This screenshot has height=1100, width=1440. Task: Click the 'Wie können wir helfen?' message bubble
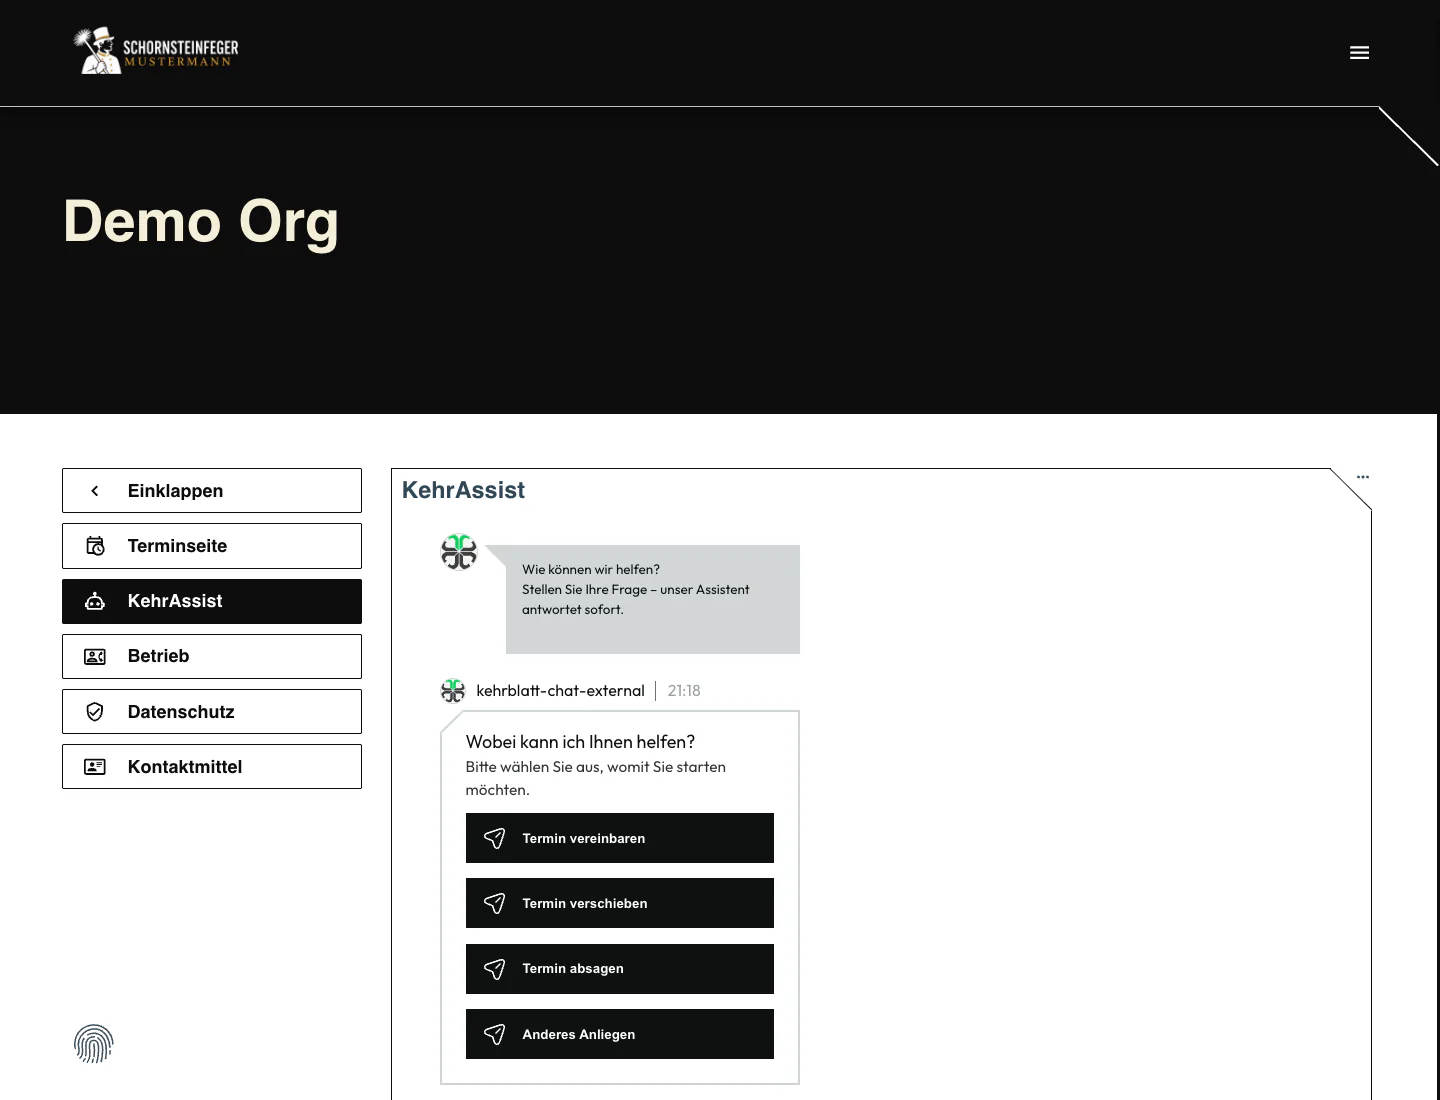[x=653, y=599]
